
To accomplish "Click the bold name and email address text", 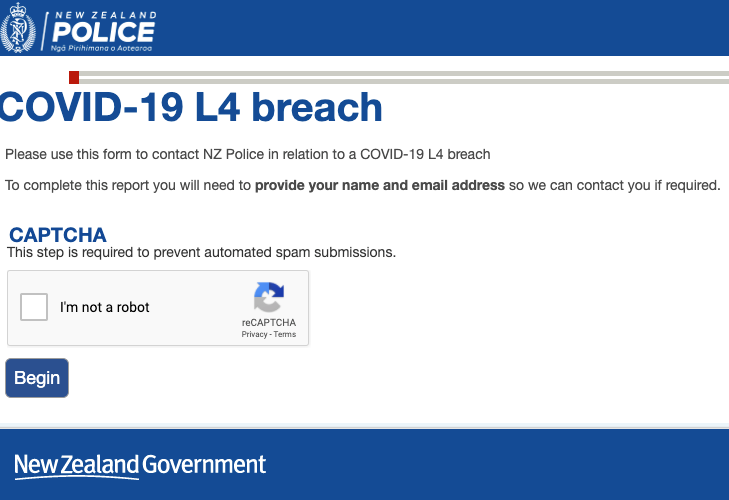I will click(x=380, y=185).
